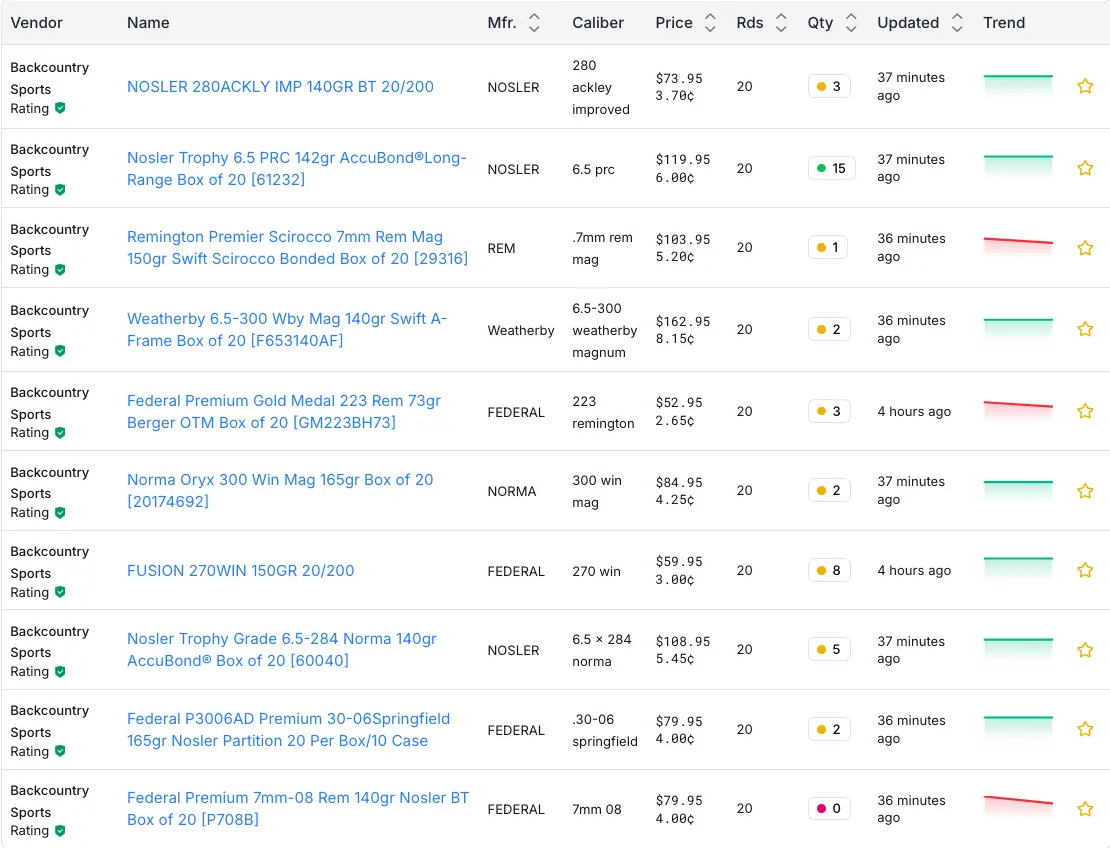The height and width of the screenshot is (848, 1110).
Task: Sort table by Updated column arrows
Action: 957,23
